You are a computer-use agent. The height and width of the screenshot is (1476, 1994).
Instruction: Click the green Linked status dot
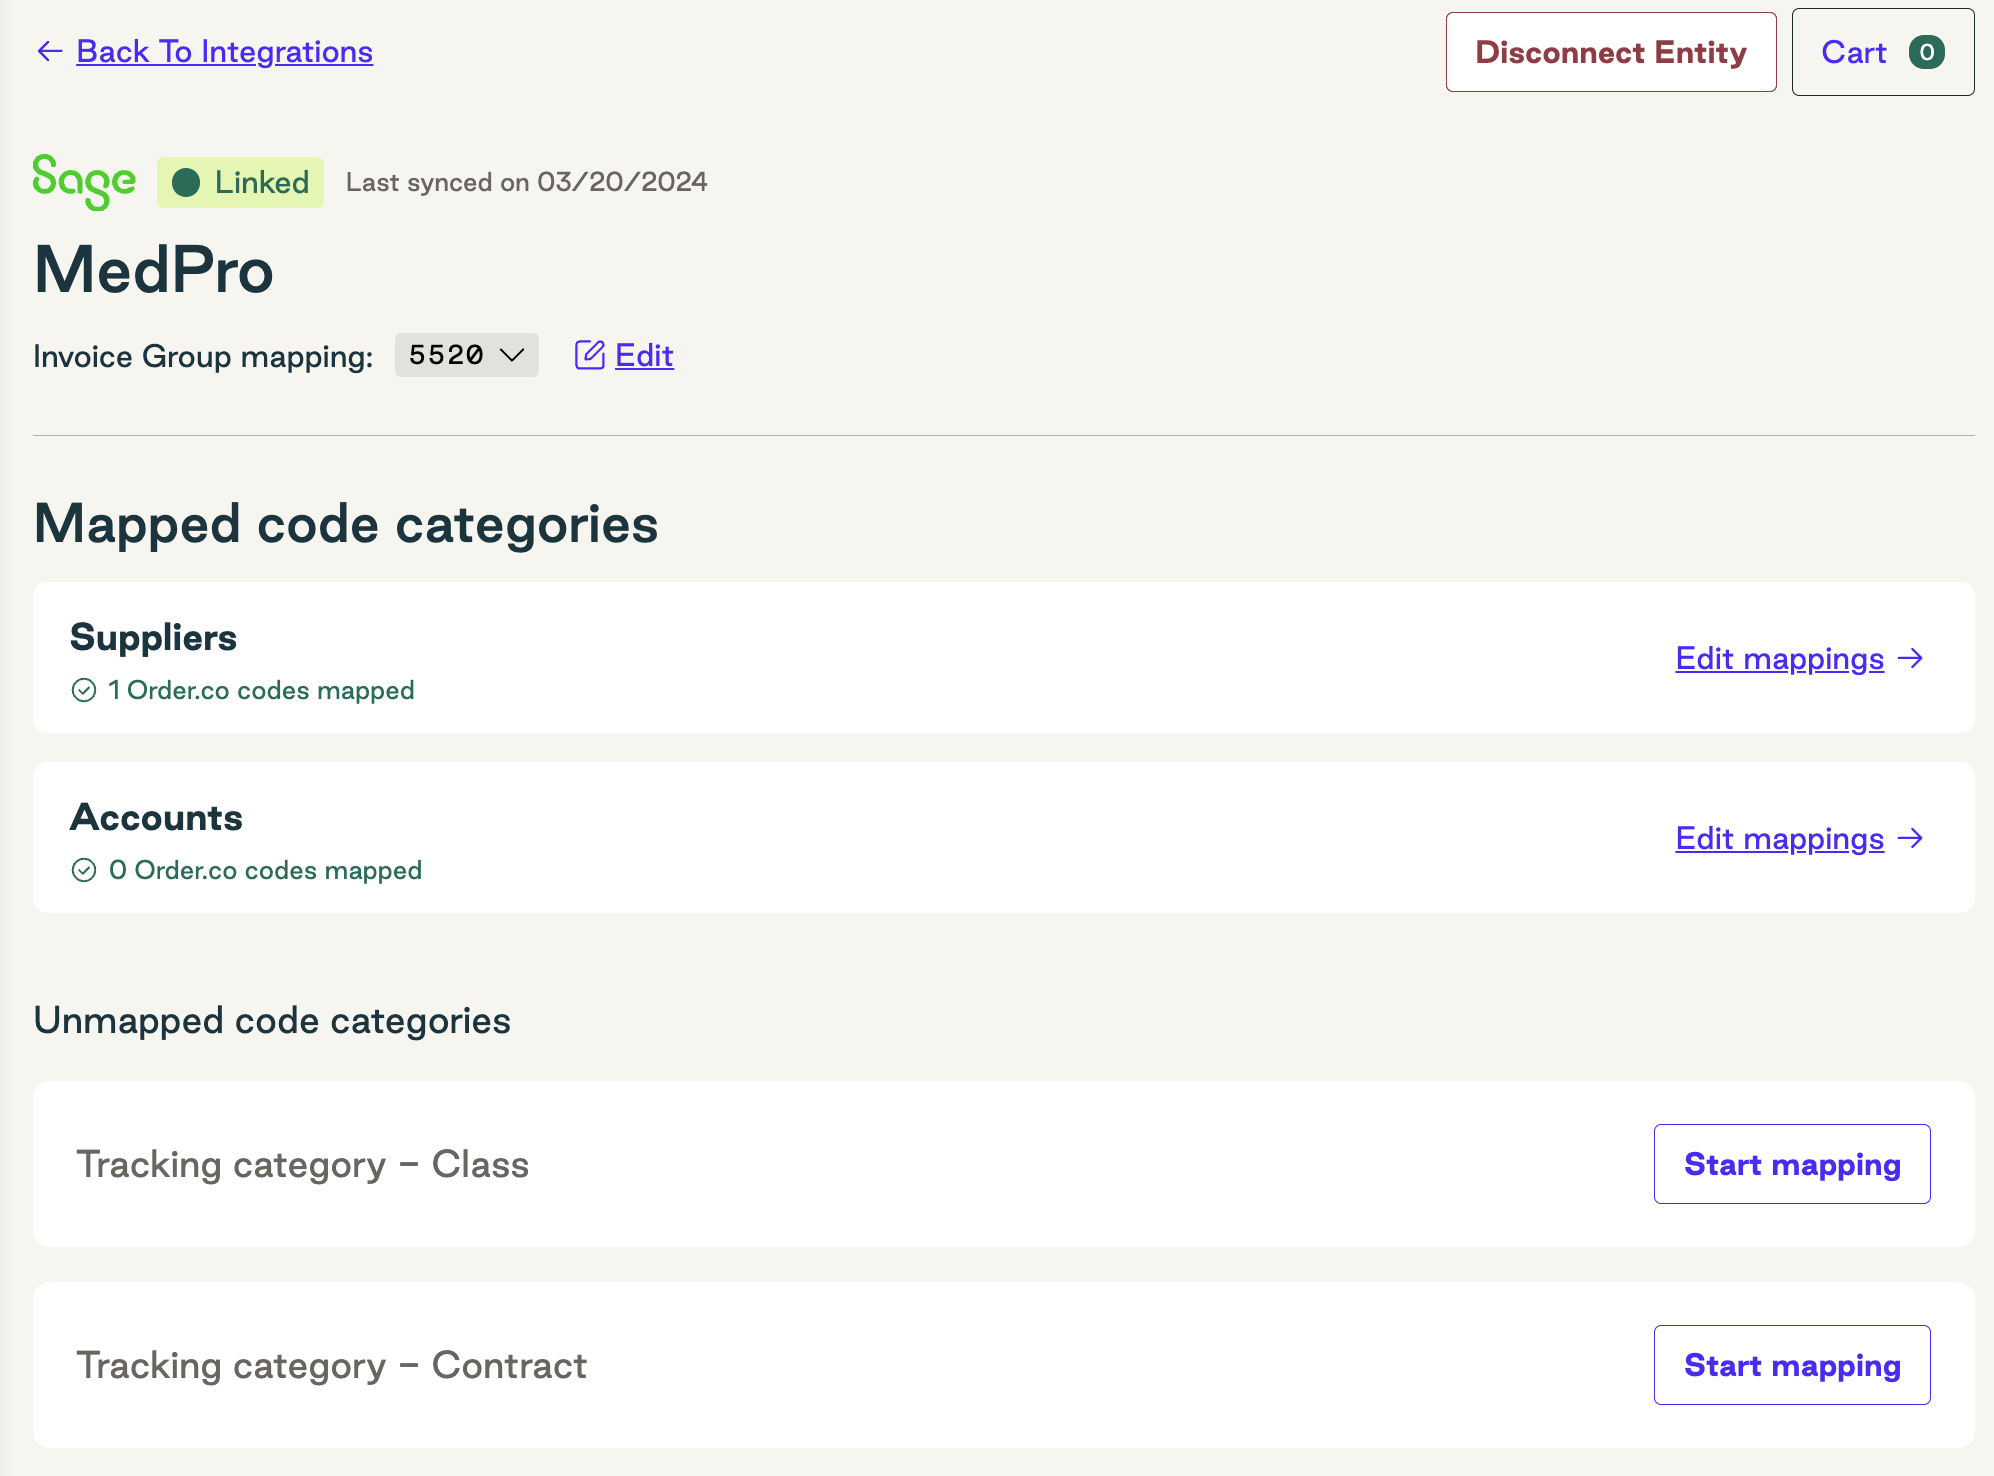point(186,182)
